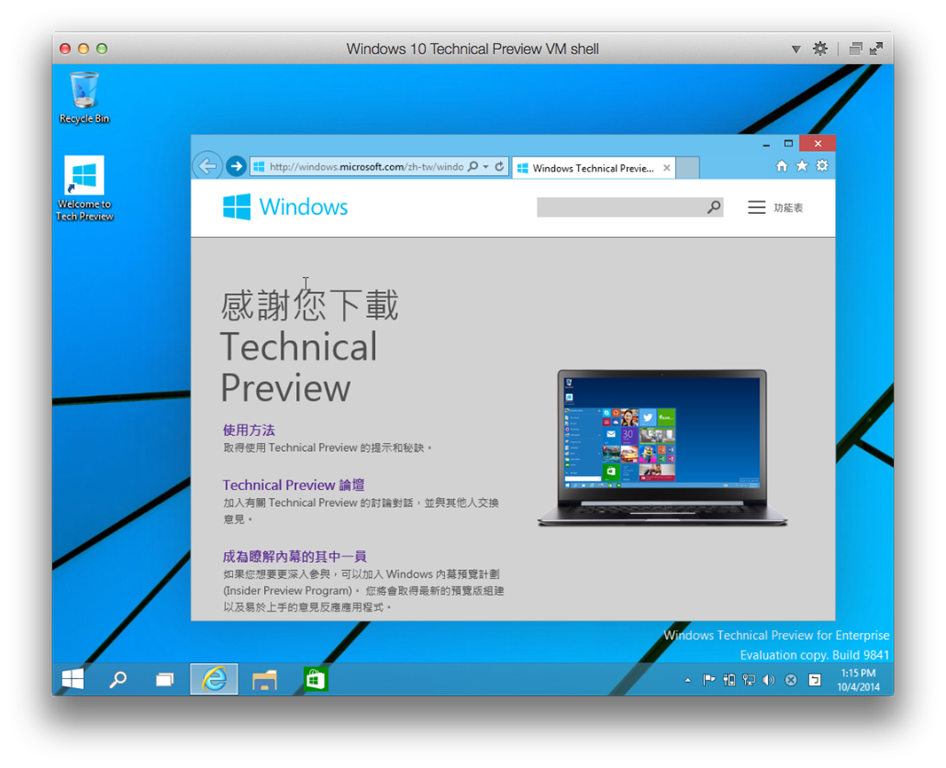Open the IE Home page icon
Screen dimensions: 946x768
[781, 166]
